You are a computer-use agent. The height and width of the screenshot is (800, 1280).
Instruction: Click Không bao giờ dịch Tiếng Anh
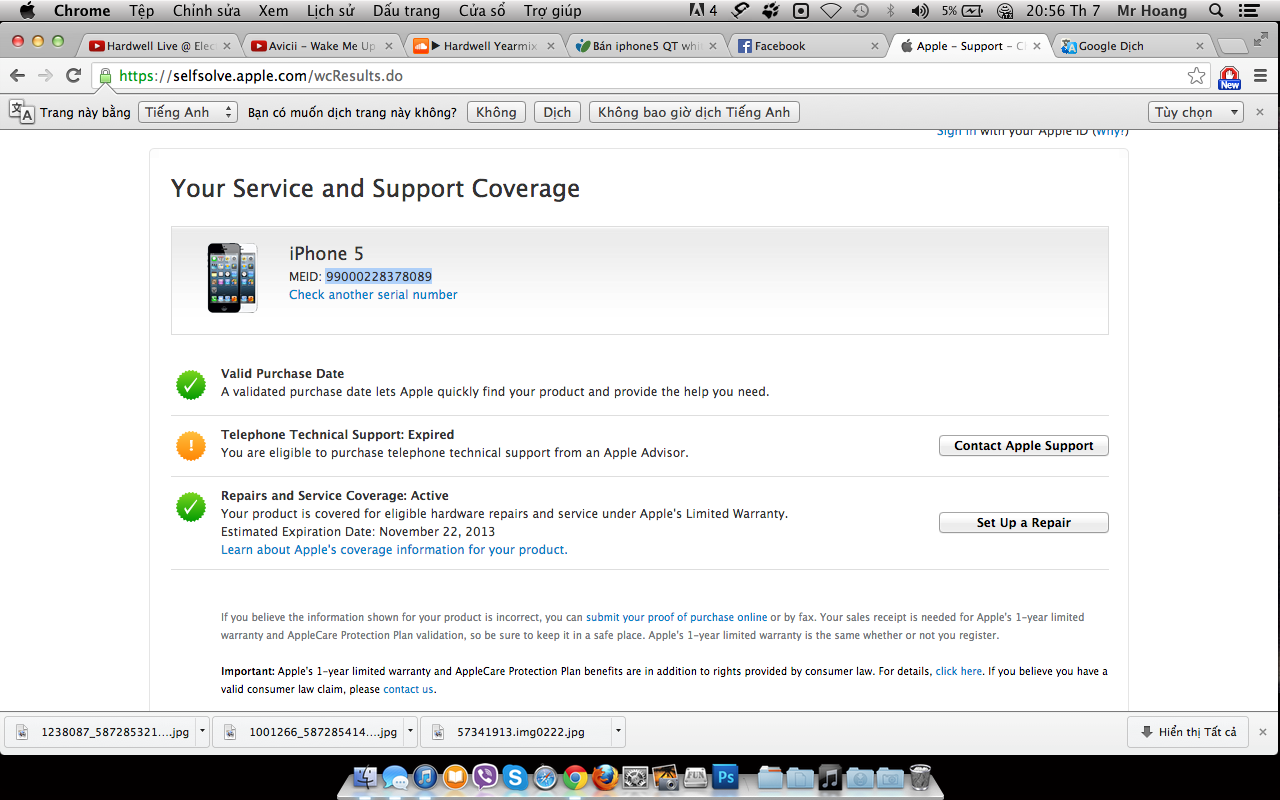(x=694, y=112)
